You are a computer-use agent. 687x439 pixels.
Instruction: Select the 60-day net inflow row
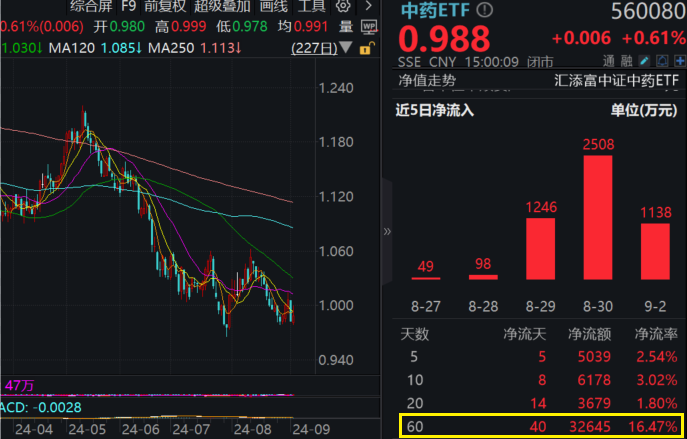click(538, 427)
